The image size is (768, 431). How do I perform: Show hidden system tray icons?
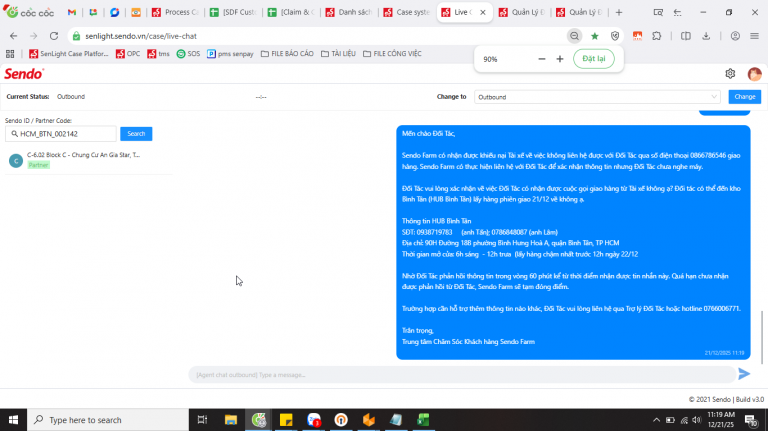(x=656, y=420)
